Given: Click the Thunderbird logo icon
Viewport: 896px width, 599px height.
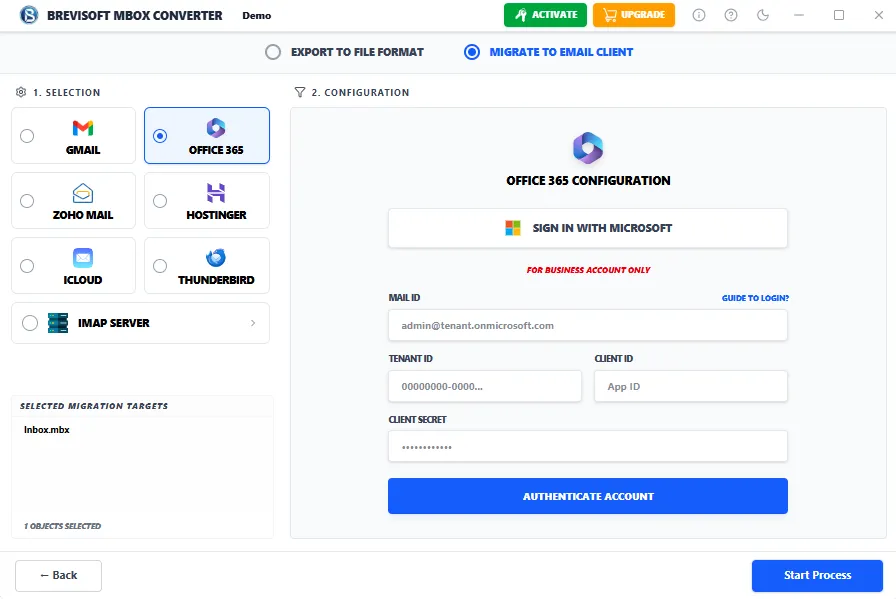Looking at the screenshot, I should click(x=216, y=258).
